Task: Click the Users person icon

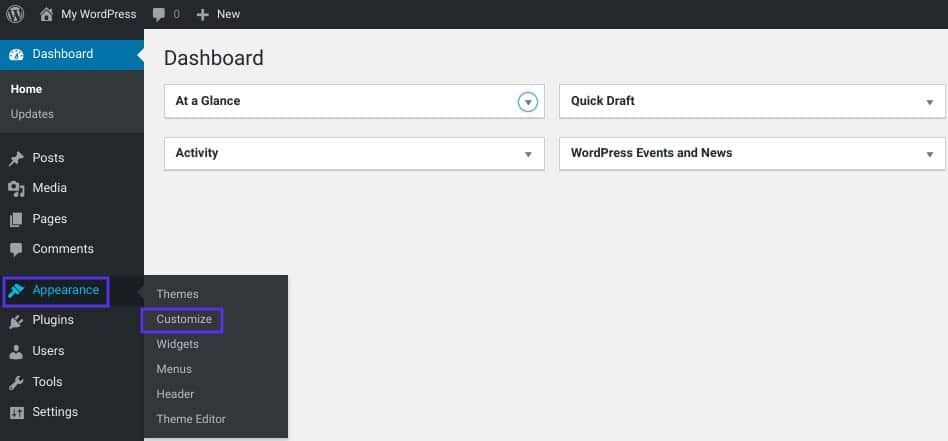Action: 16,351
